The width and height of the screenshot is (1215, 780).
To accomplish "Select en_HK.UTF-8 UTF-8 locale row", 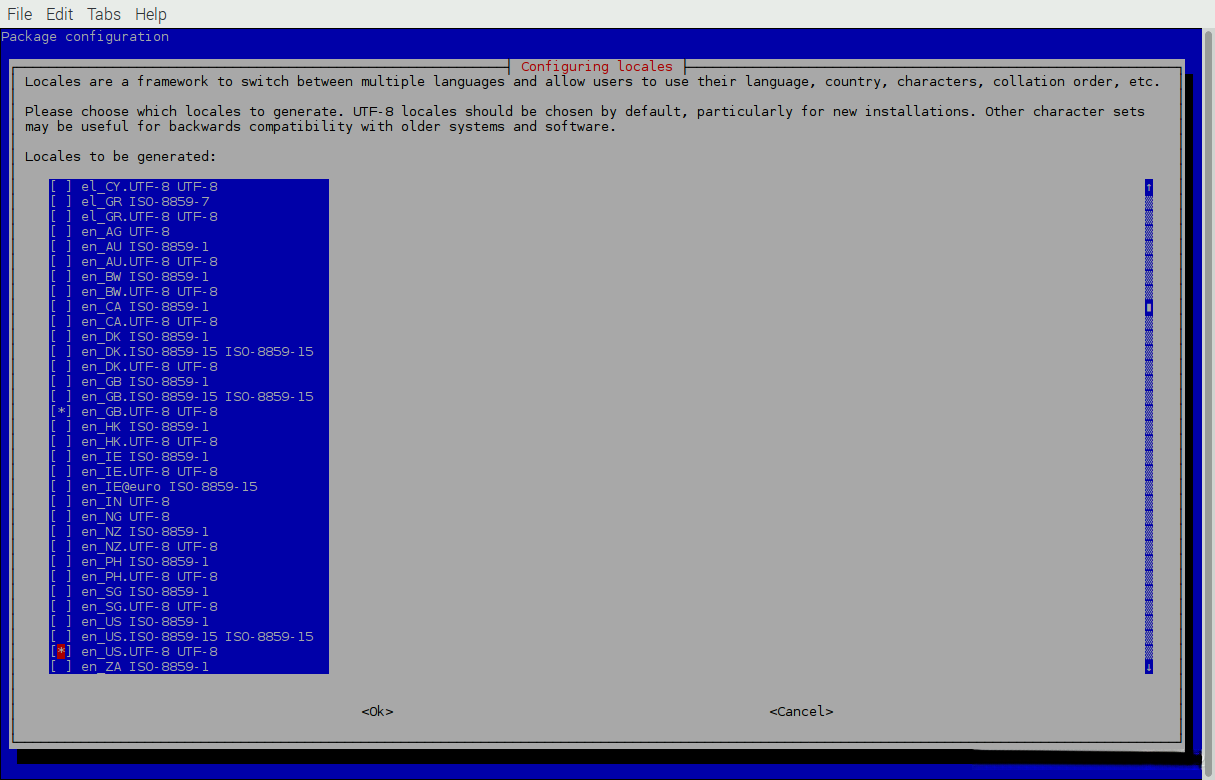I will click(x=189, y=442).
